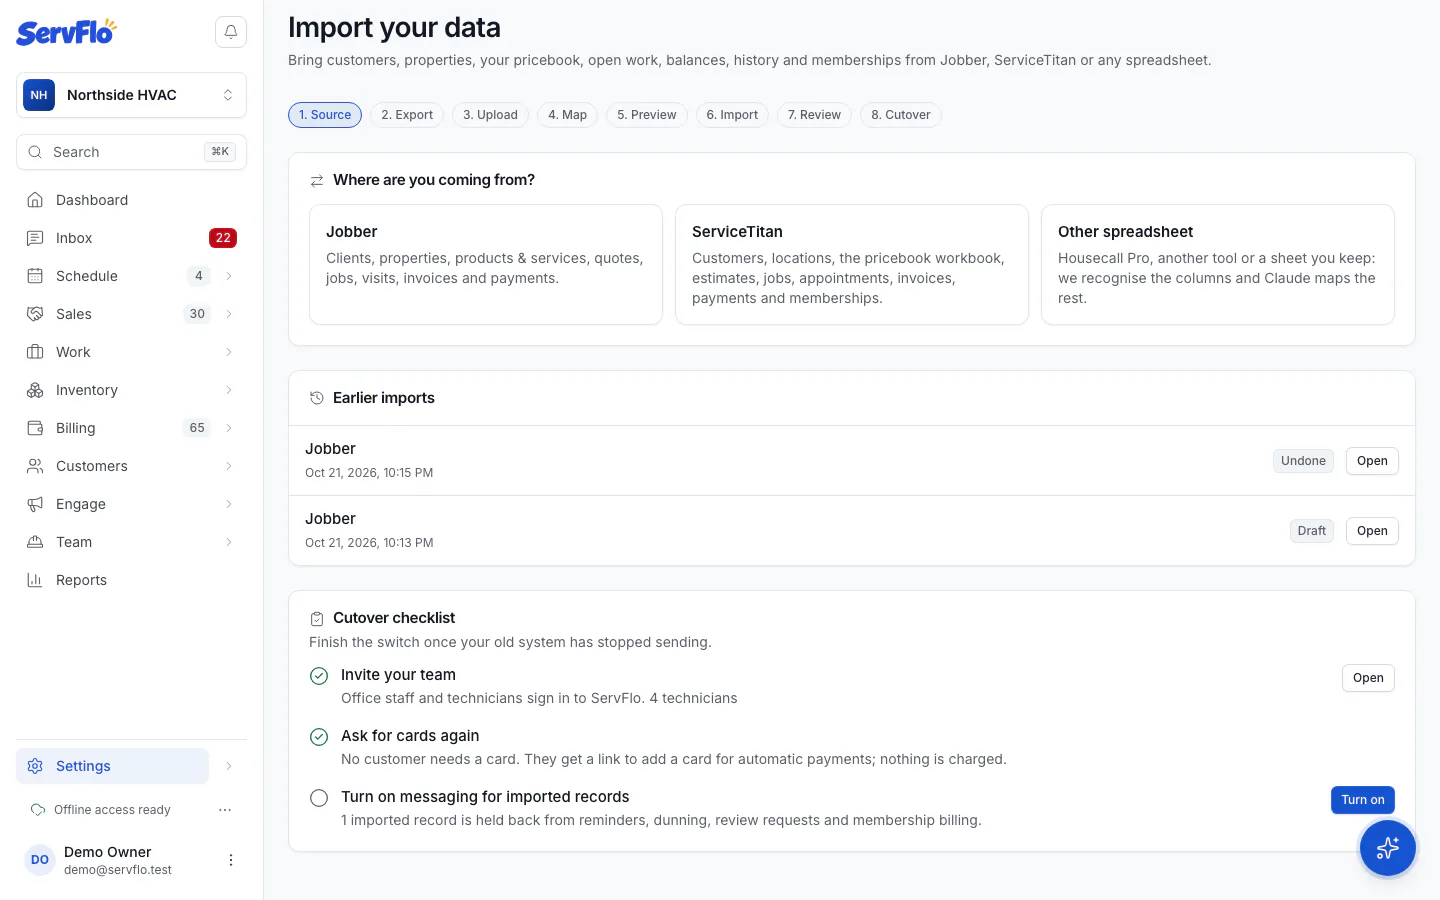1440x900 pixels.
Task: Click the Settings gear icon
Action: [x=35, y=766]
